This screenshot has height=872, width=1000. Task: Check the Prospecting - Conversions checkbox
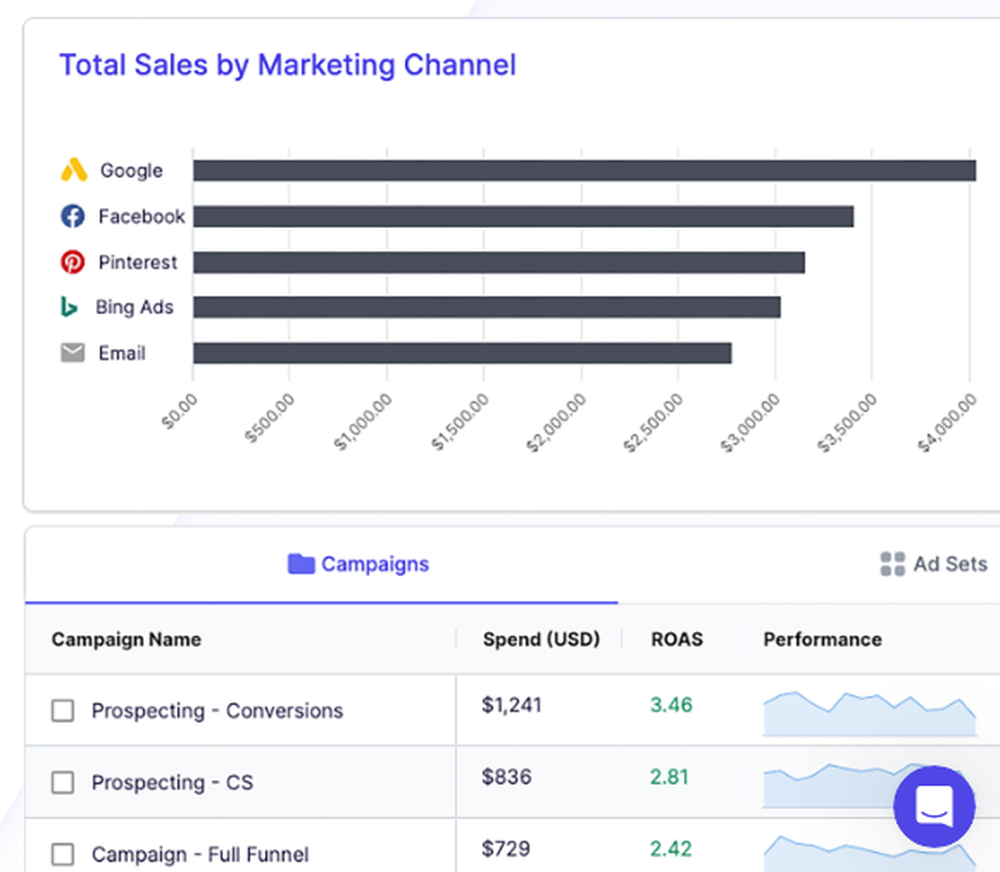62,711
